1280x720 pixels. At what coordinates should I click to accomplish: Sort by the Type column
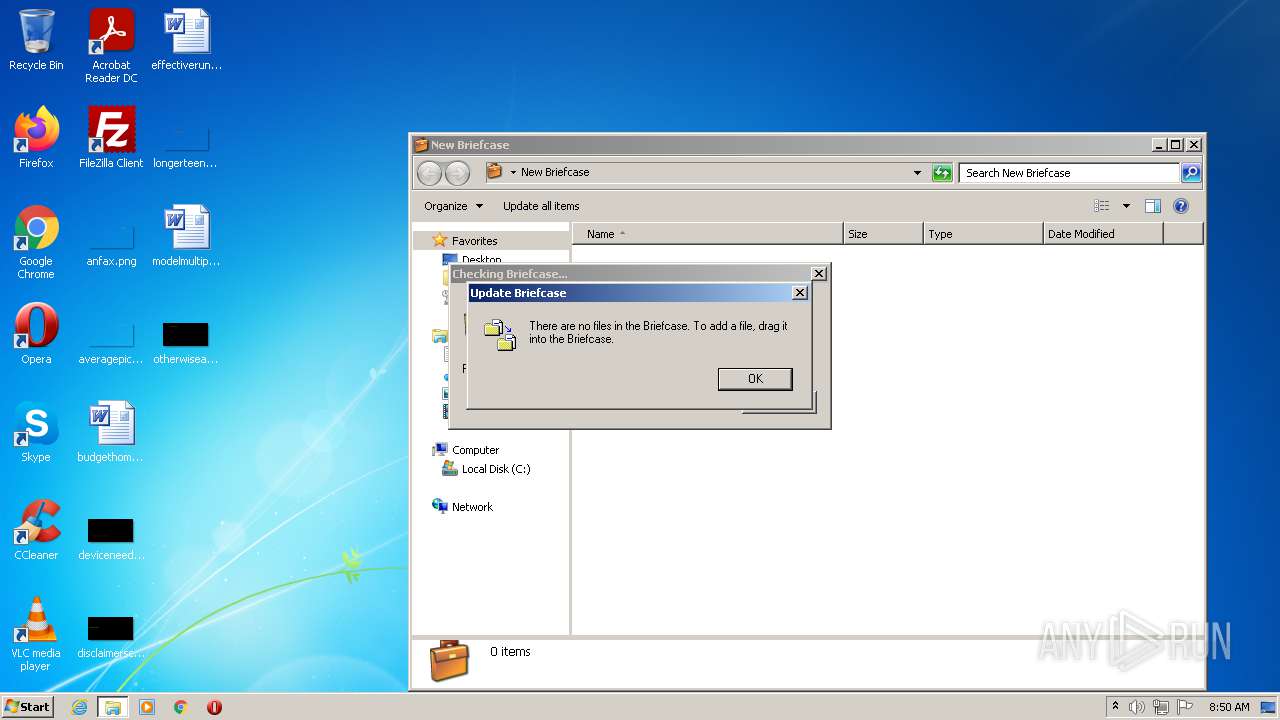point(983,234)
